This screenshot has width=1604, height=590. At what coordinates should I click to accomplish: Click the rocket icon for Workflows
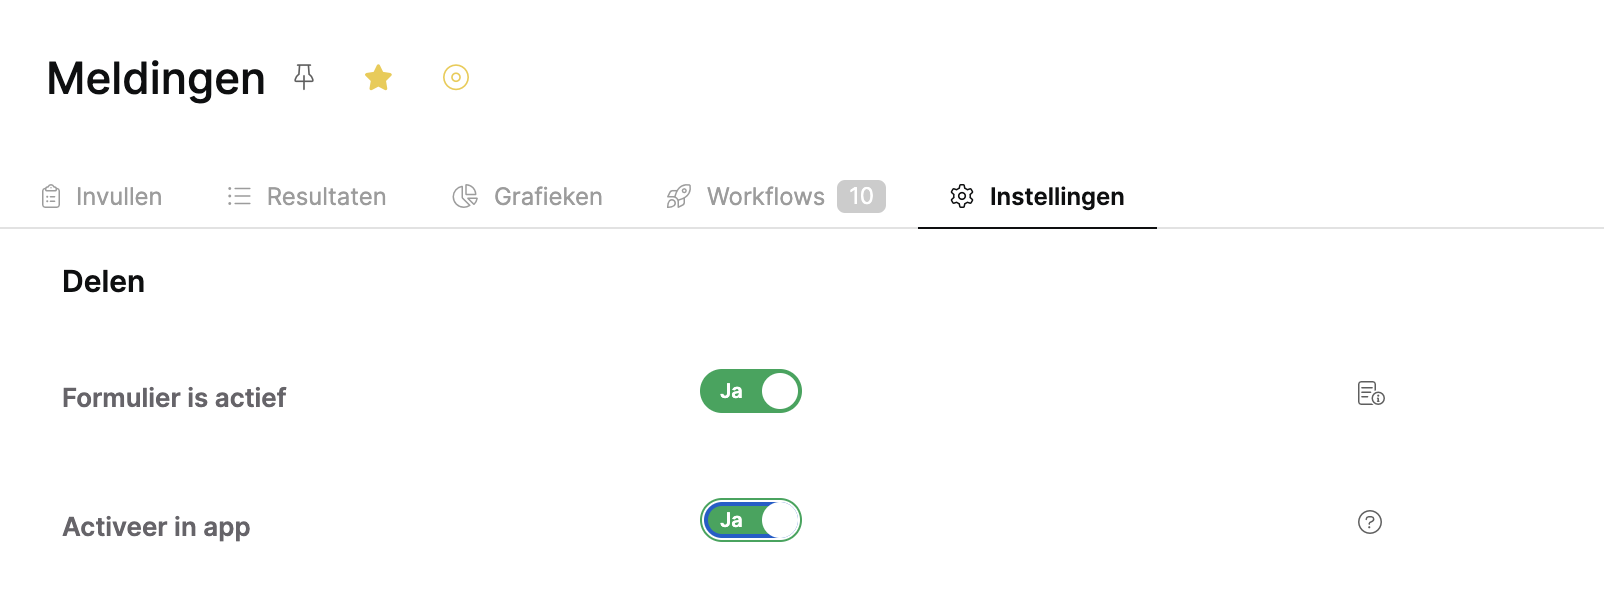tap(679, 196)
